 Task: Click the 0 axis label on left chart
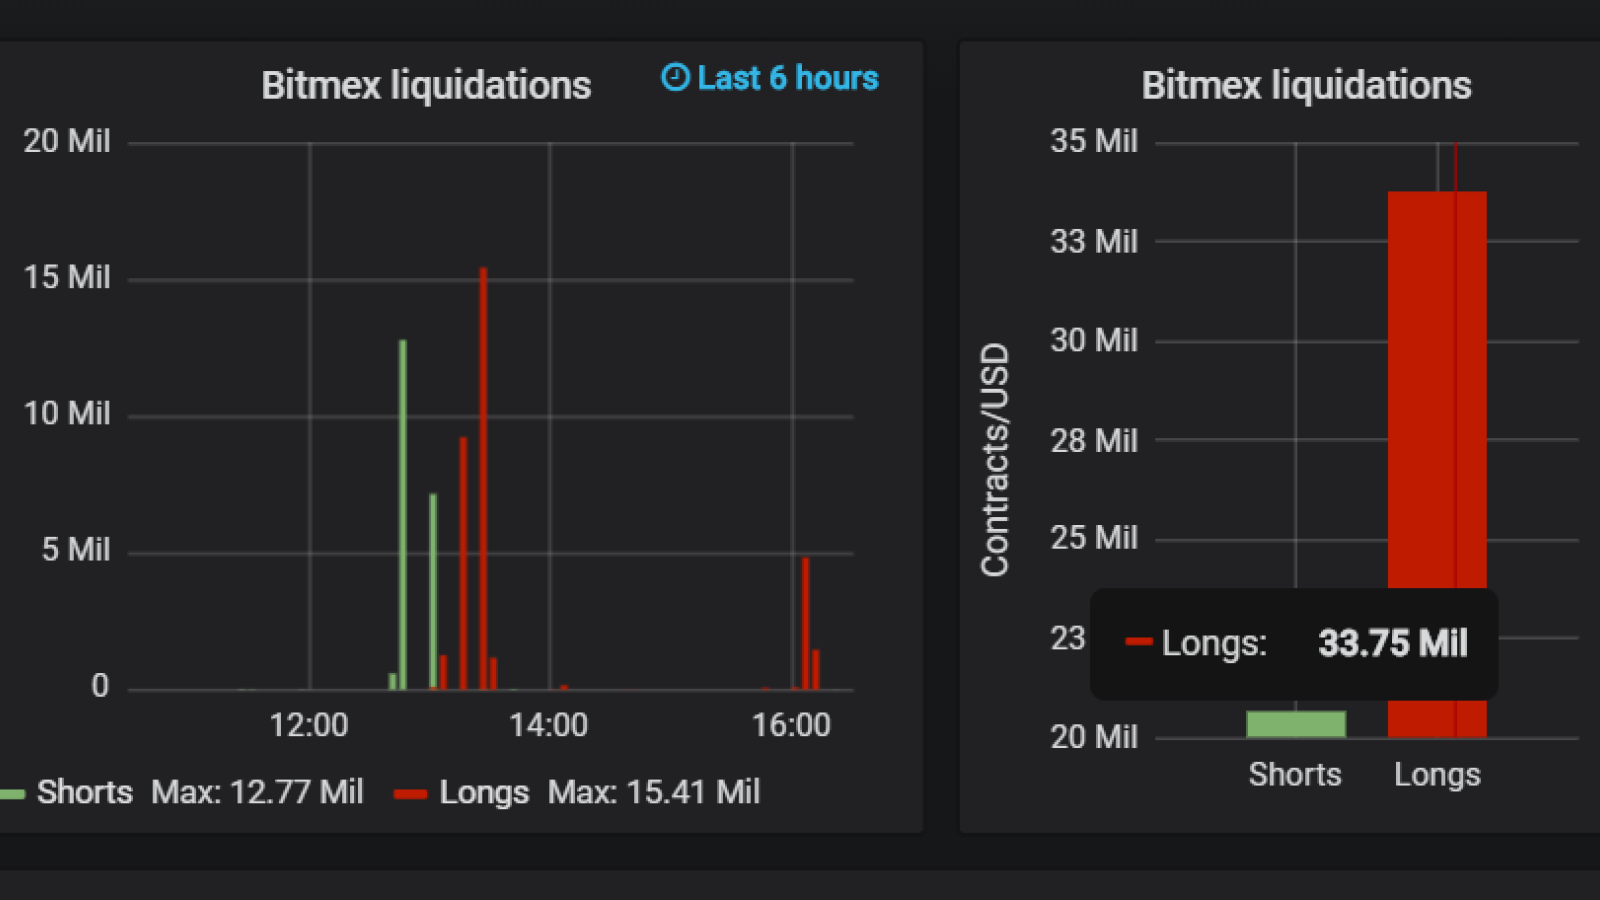[x=100, y=686]
